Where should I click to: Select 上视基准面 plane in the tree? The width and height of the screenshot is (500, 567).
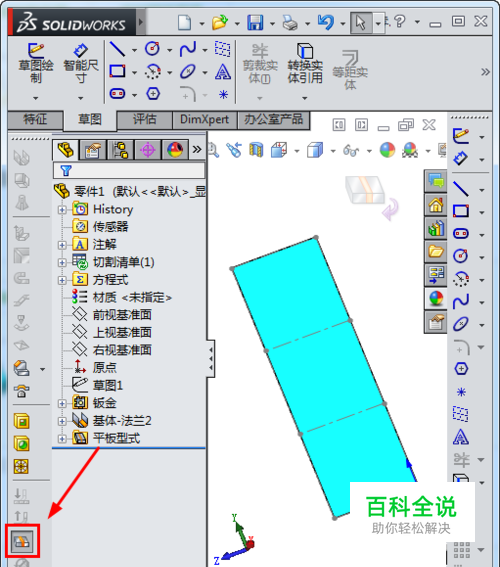point(122,333)
